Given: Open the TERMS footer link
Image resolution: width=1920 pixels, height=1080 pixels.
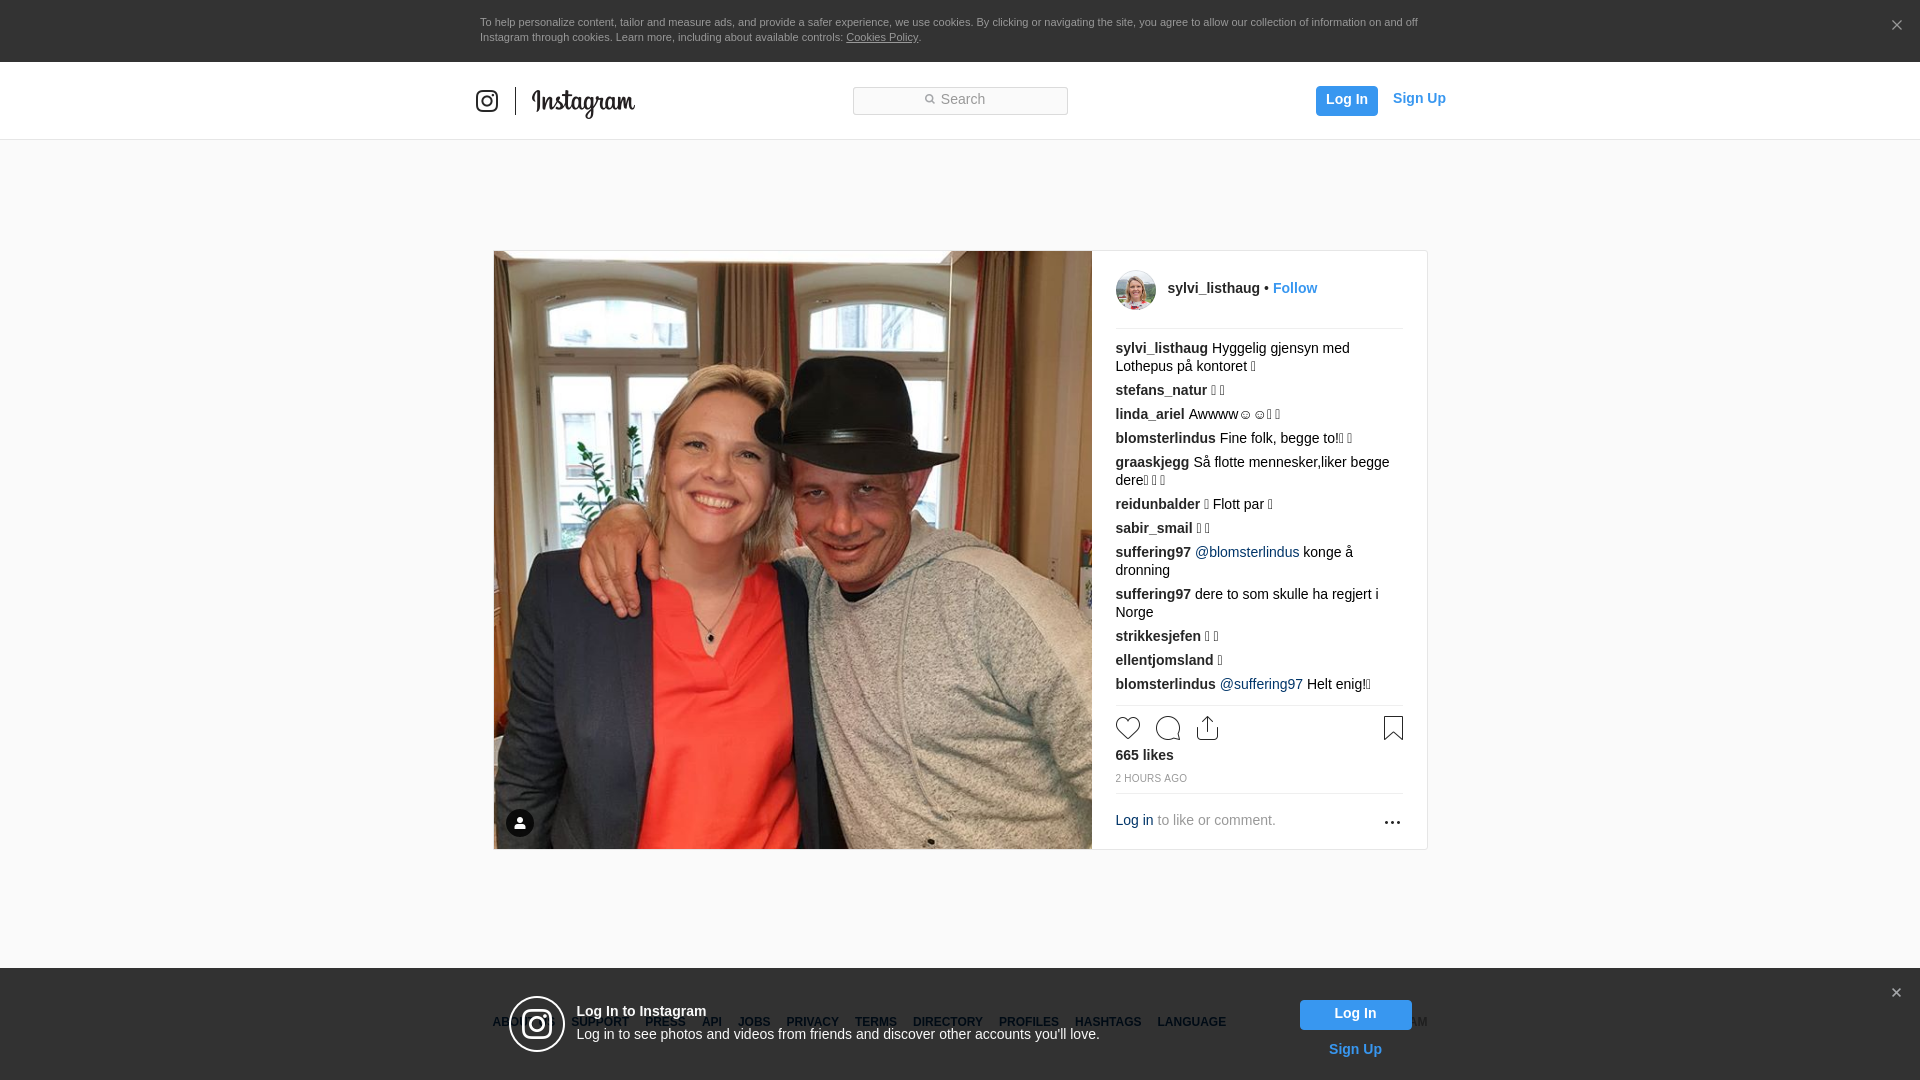Looking at the screenshot, I should coord(875,1022).
